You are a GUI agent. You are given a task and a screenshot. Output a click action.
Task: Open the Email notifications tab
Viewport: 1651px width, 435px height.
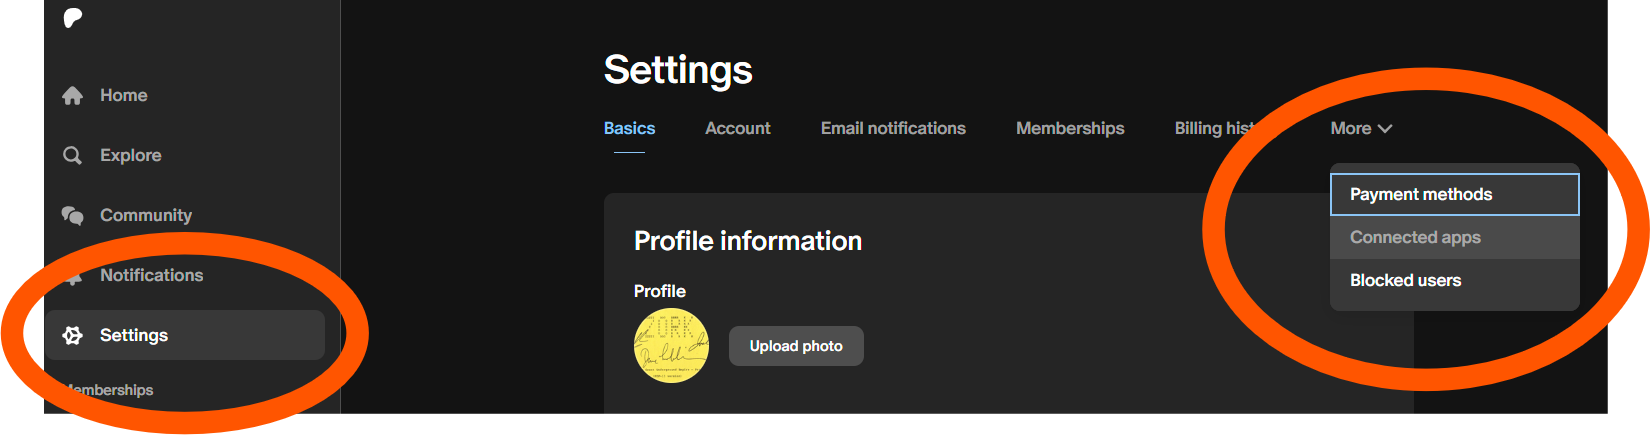point(893,129)
